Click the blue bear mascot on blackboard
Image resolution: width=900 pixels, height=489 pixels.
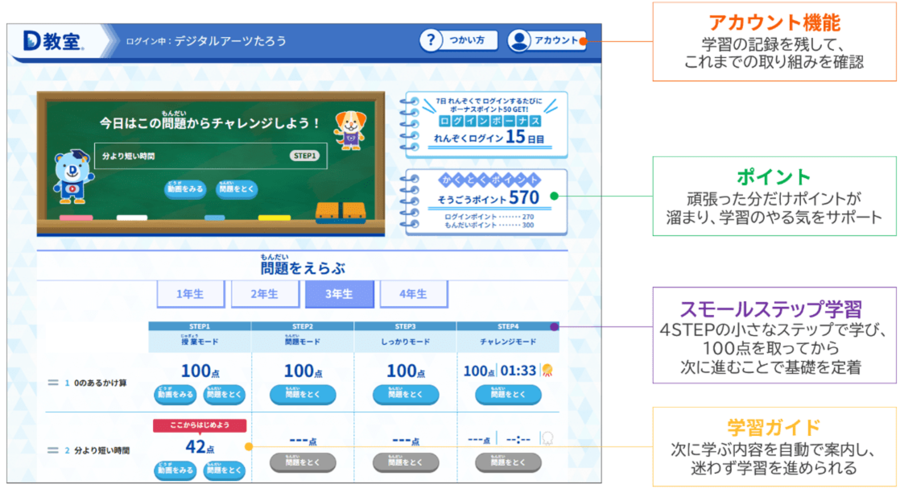click(x=71, y=177)
